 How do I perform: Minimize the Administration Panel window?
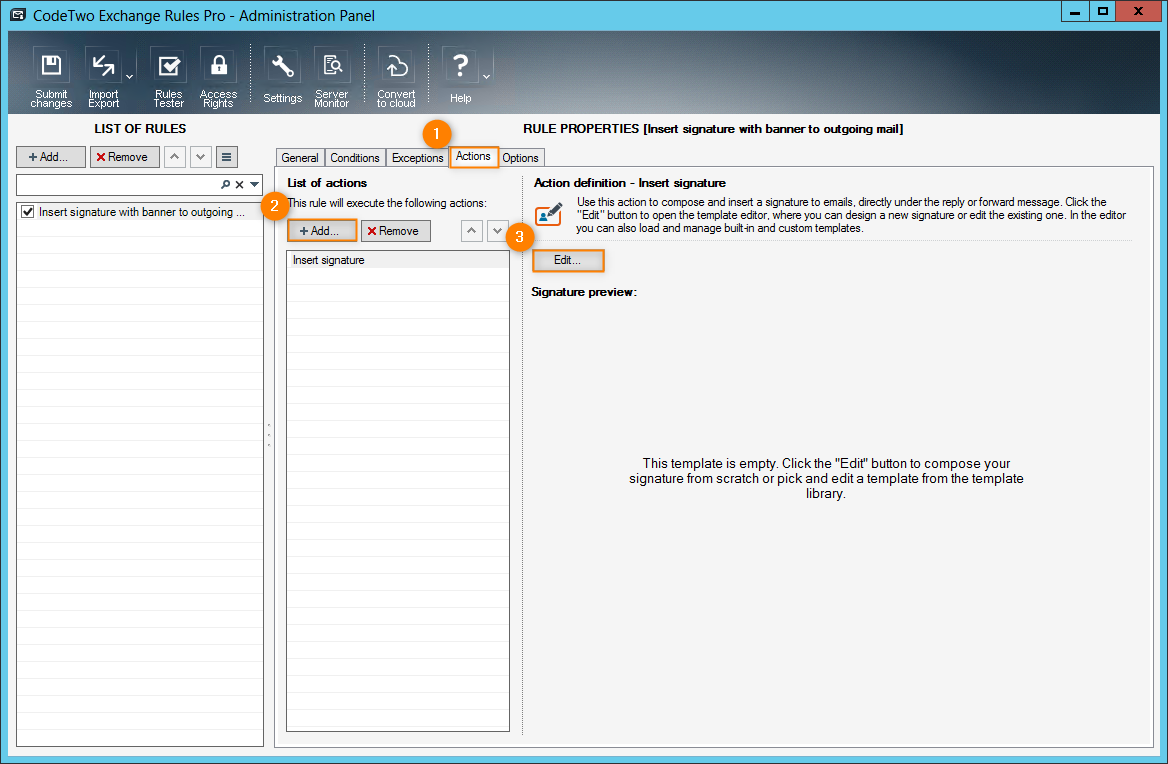point(1074,12)
